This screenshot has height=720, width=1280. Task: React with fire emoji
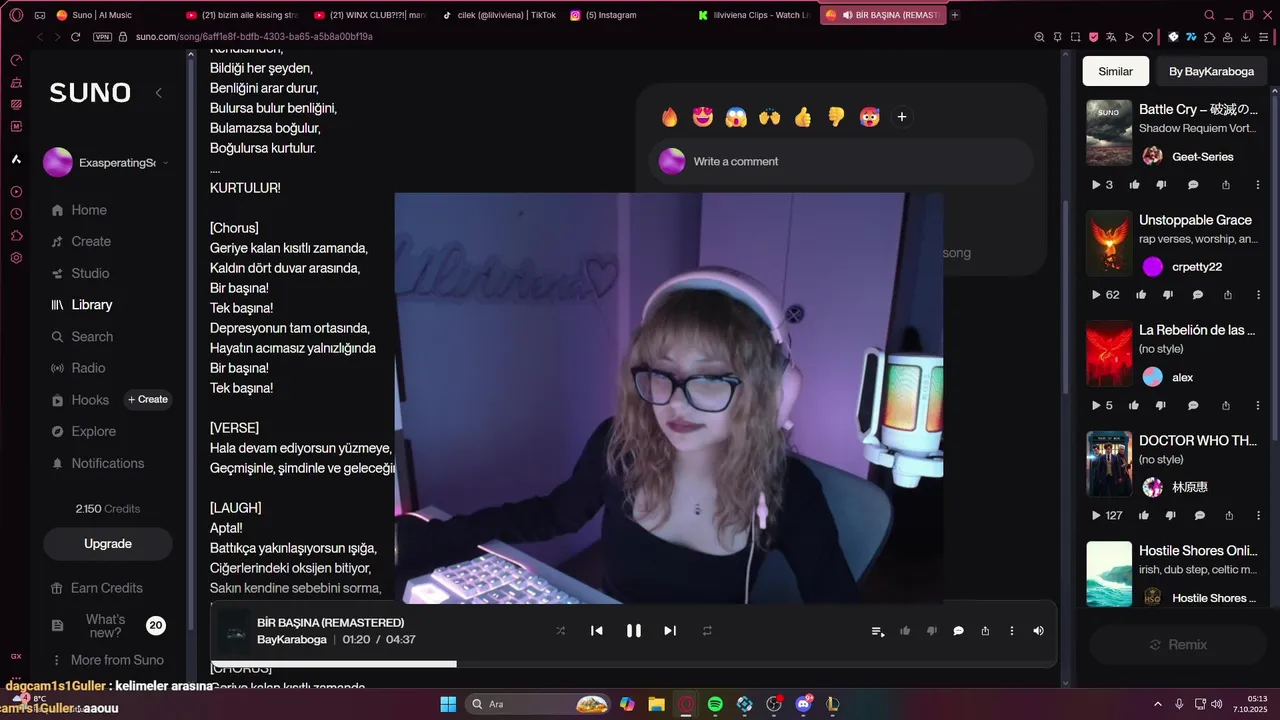tap(670, 117)
